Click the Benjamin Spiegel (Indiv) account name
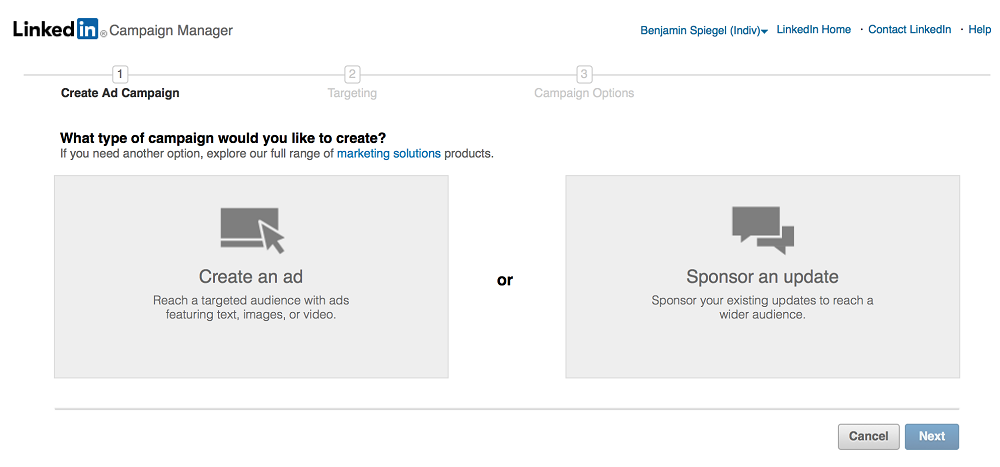This screenshot has width=1000, height=467. pyautogui.click(x=700, y=31)
